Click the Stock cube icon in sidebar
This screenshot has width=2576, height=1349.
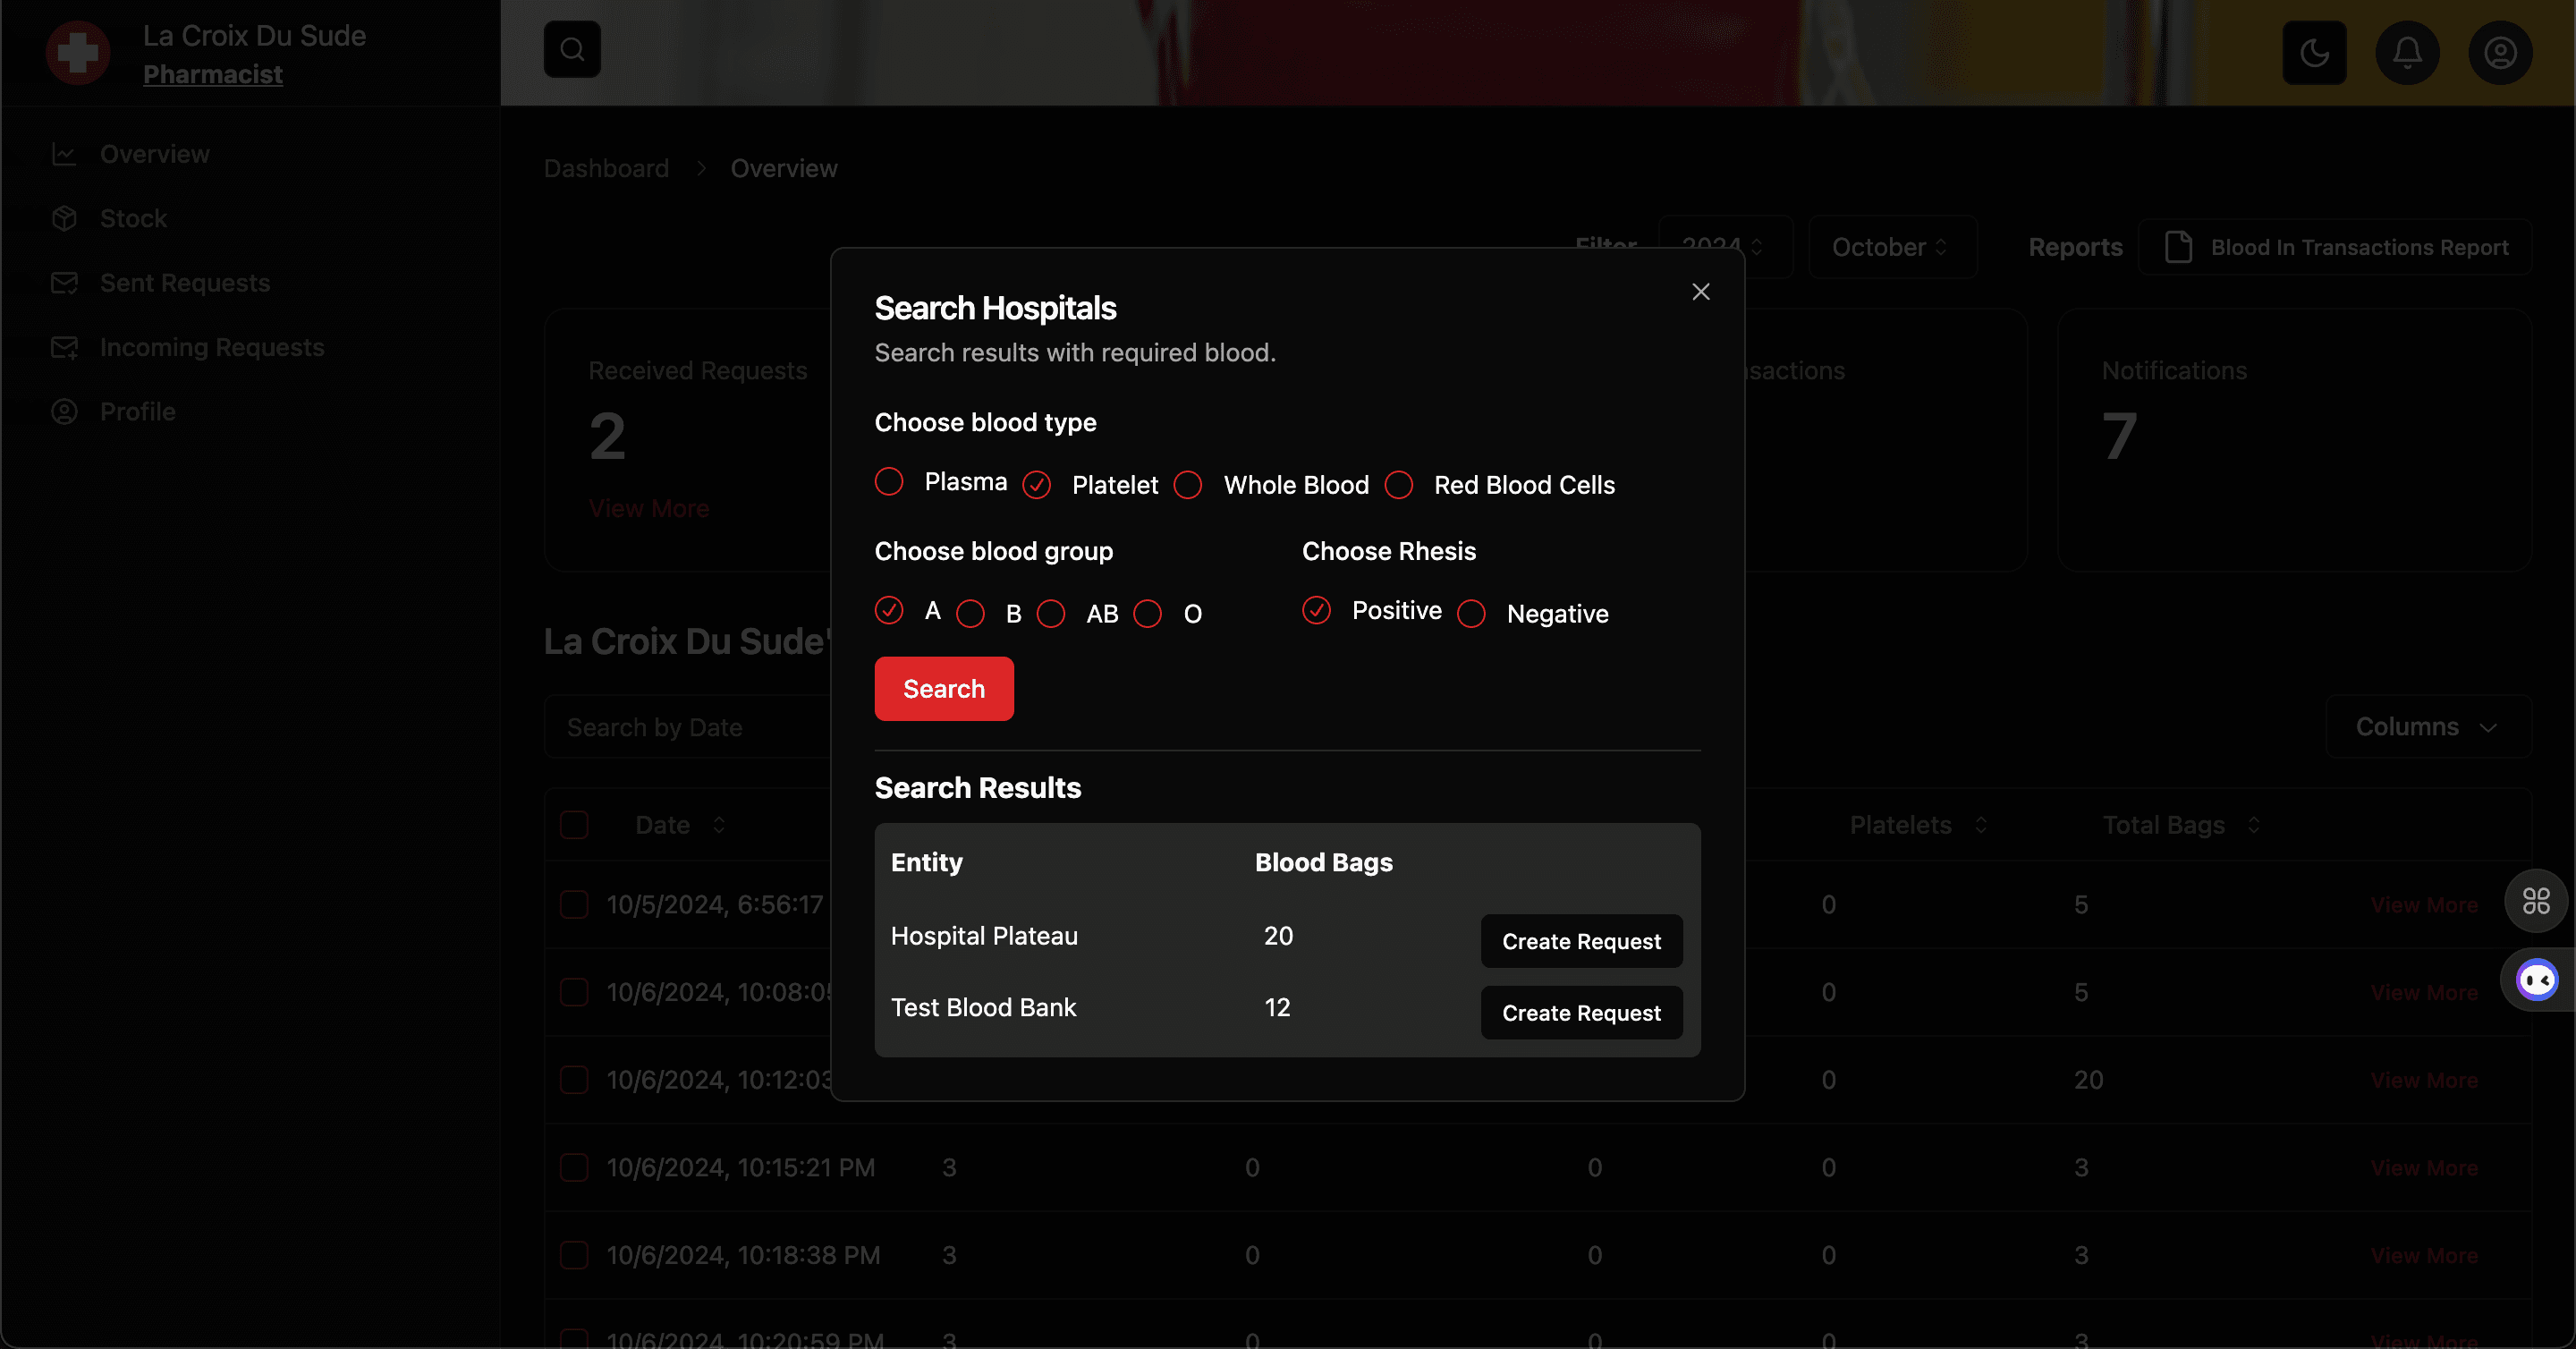point(65,218)
